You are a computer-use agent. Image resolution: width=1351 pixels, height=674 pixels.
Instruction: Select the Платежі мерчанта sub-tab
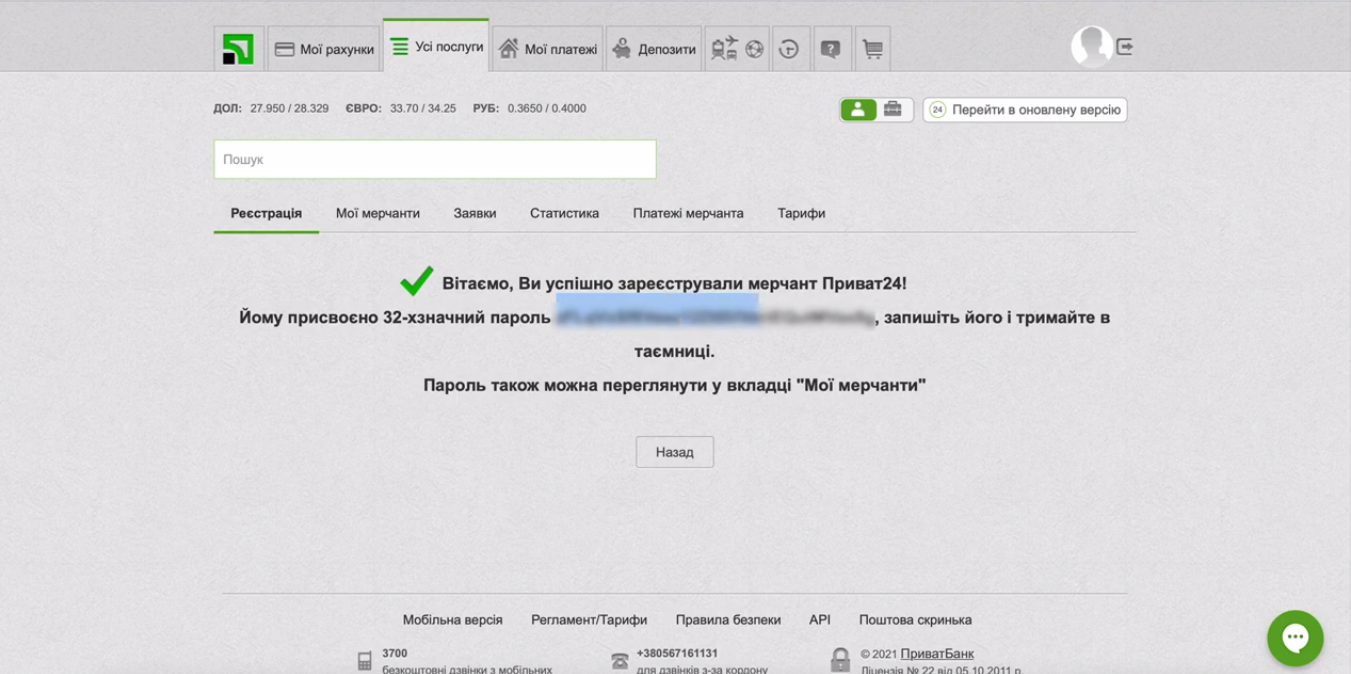[x=688, y=213]
